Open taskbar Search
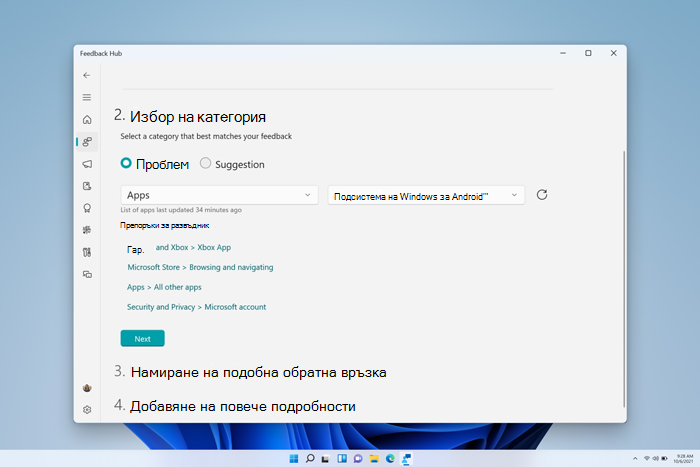 pos(310,459)
